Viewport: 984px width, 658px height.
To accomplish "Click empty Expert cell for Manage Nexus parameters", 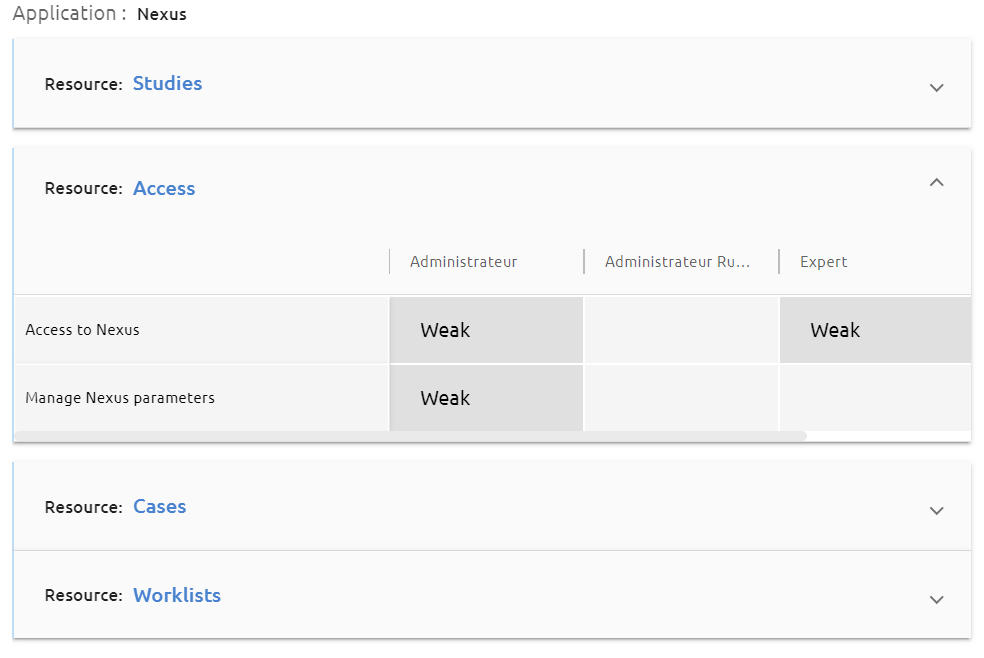I will pyautogui.click(x=875, y=398).
